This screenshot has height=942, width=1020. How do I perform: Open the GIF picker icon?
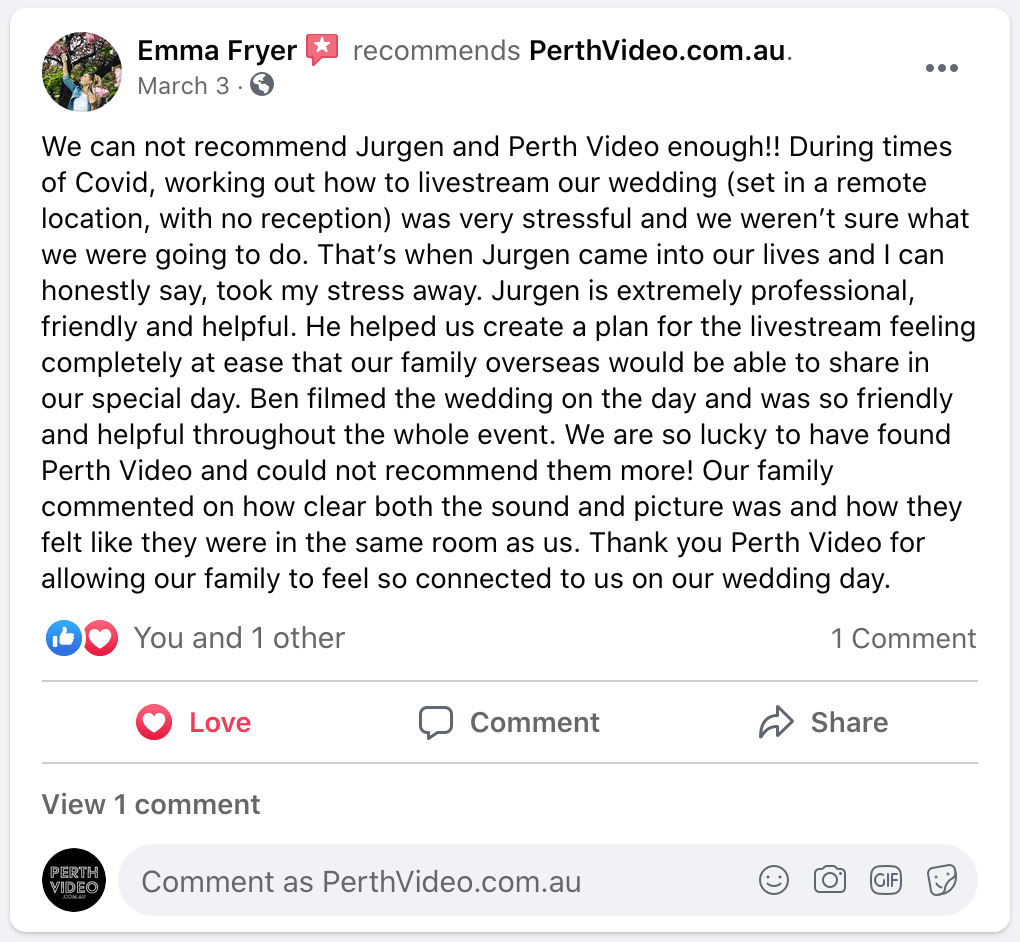(886, 880)
